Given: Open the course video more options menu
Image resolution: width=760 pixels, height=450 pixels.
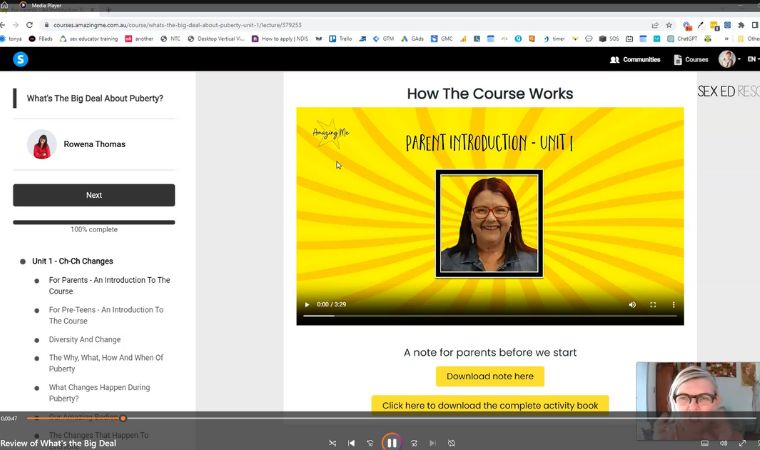Looking at the screenshot, I should [673, 305].
